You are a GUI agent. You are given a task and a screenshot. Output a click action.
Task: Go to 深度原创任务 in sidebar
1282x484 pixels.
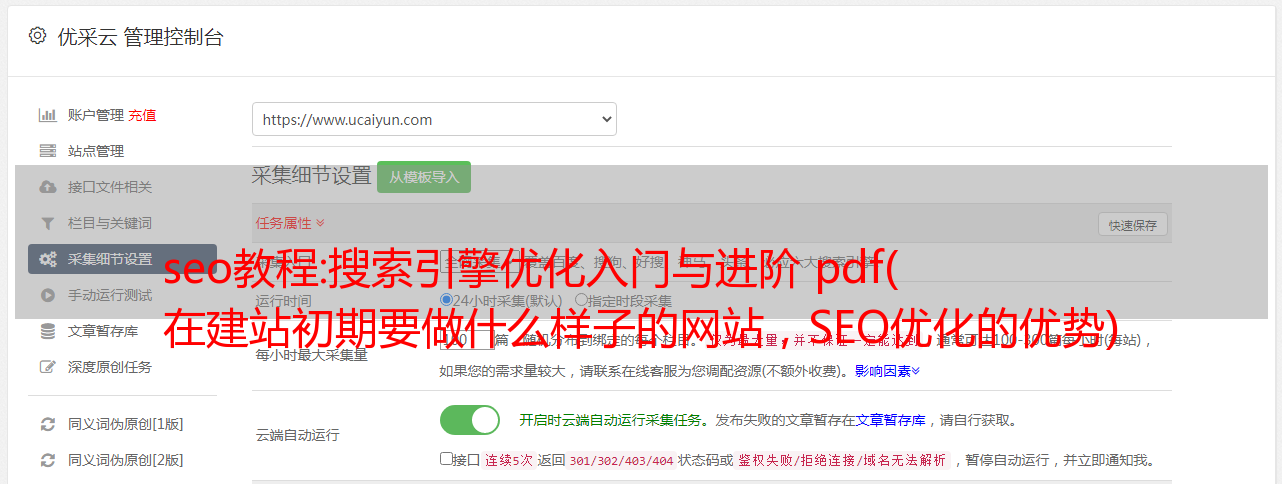point(110,367)
